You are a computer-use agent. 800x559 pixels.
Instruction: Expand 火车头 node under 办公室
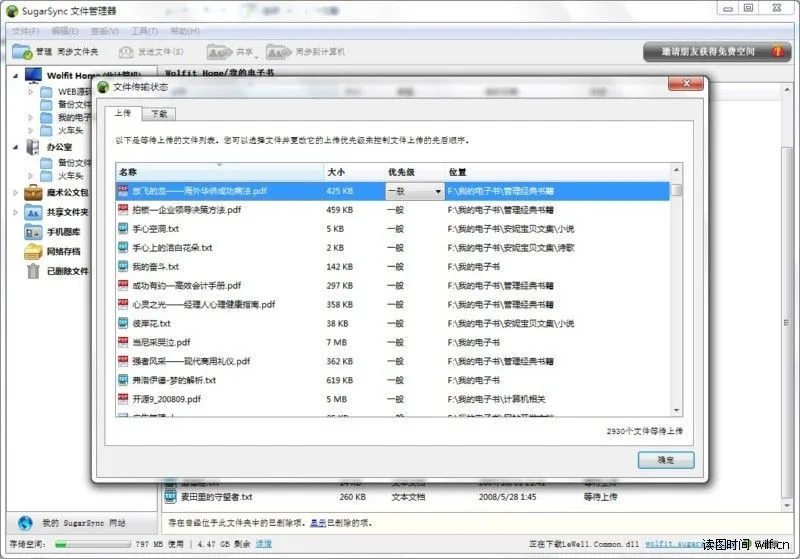(x=31, y=176)
